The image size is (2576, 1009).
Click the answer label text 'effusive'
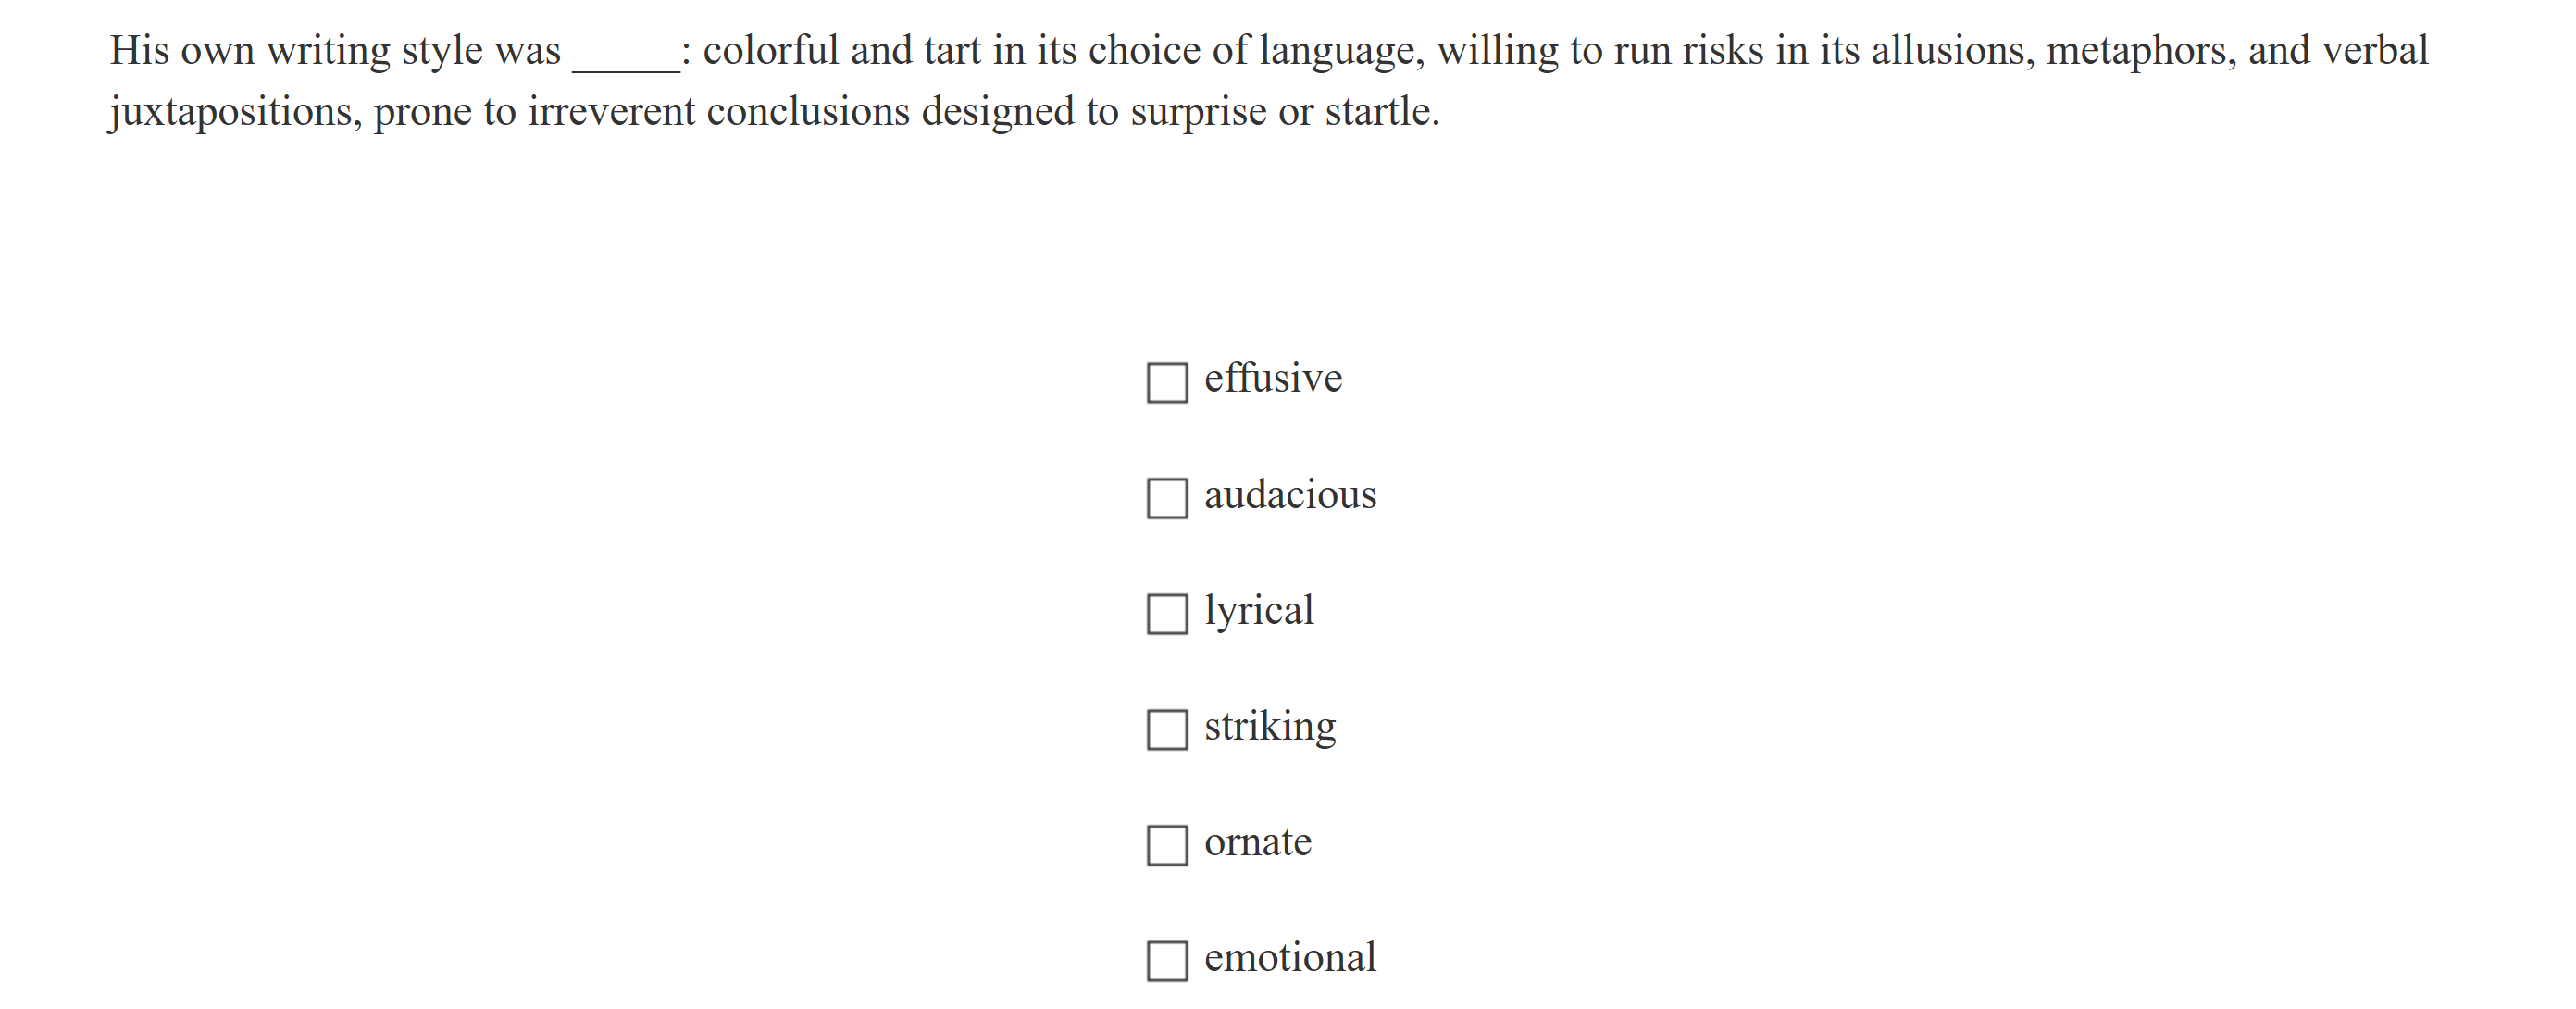pyautogui.click(x=1272, y=378)
